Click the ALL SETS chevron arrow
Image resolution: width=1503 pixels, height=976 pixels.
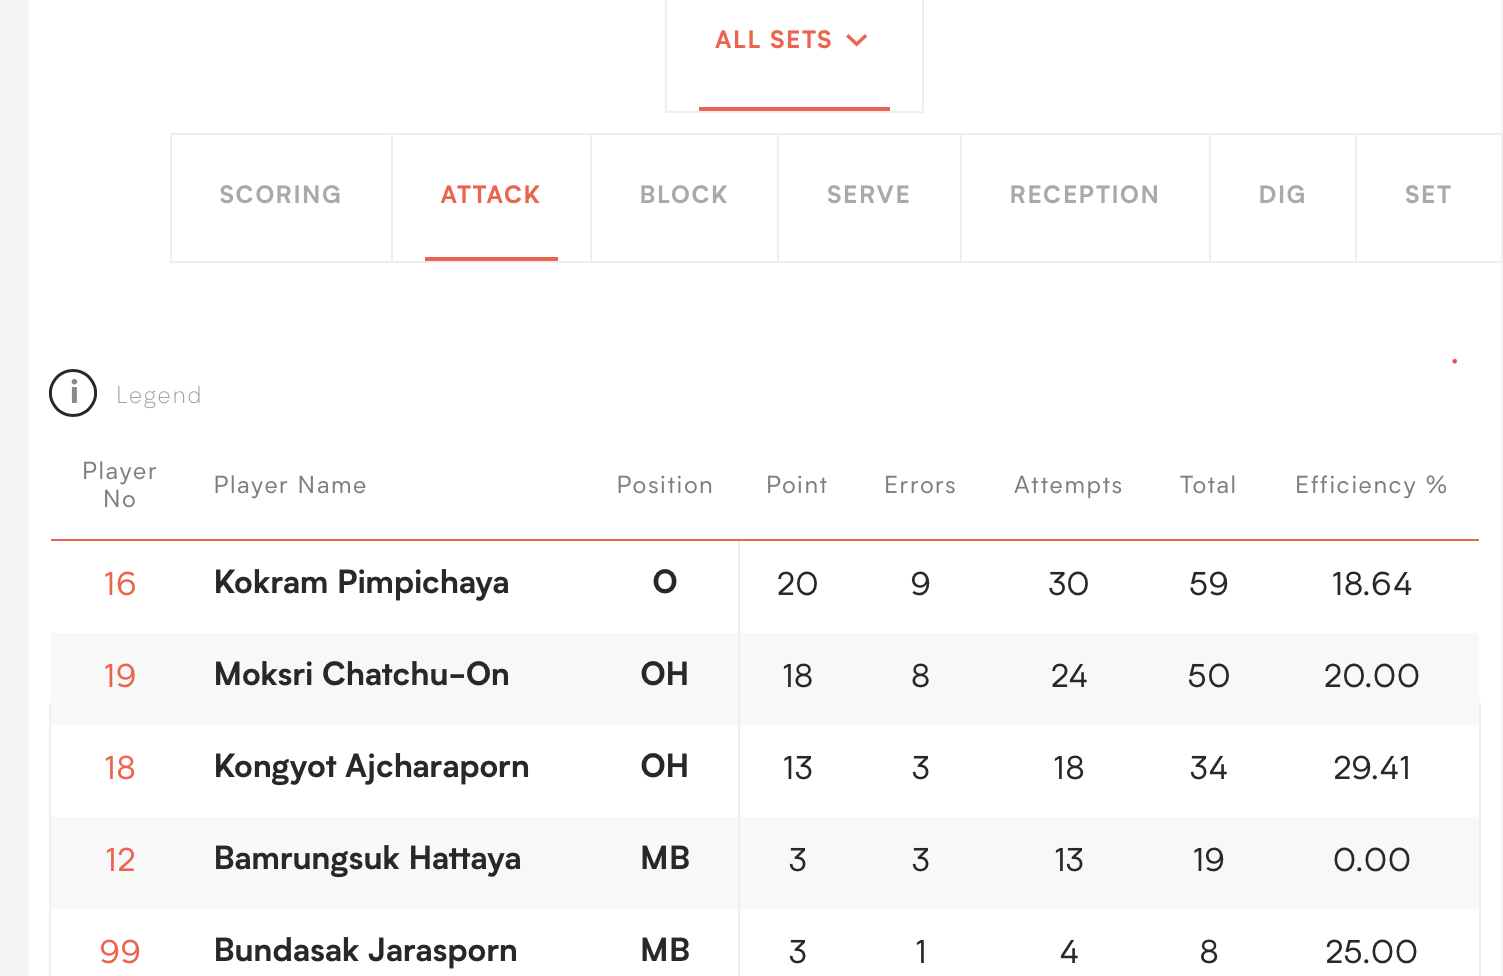point(856,40)
